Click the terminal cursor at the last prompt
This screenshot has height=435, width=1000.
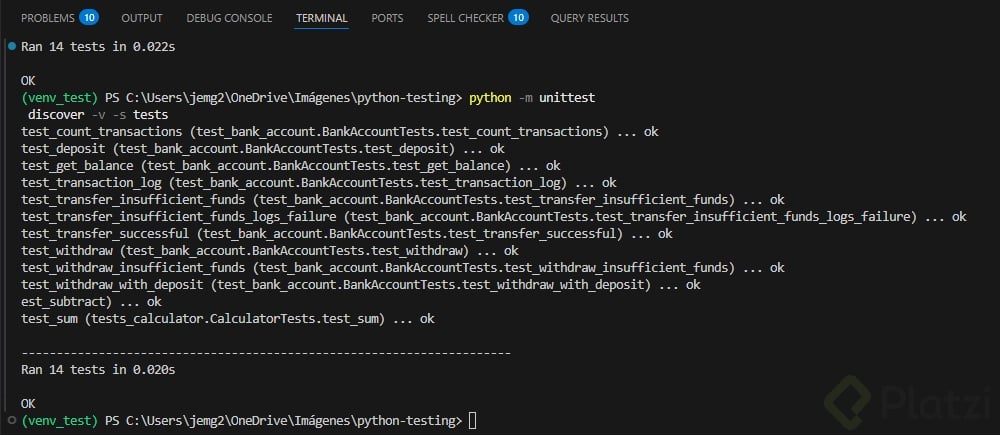point(473,421)
